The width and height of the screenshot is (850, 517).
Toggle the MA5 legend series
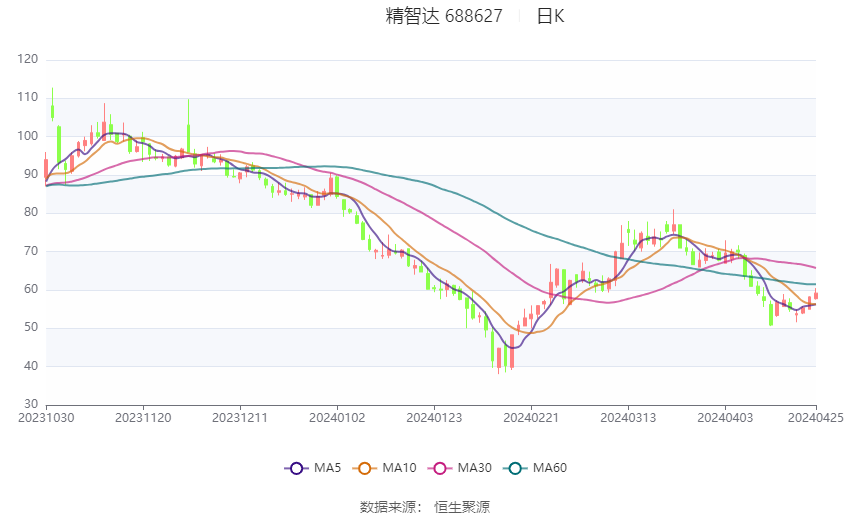click(313, 468)
